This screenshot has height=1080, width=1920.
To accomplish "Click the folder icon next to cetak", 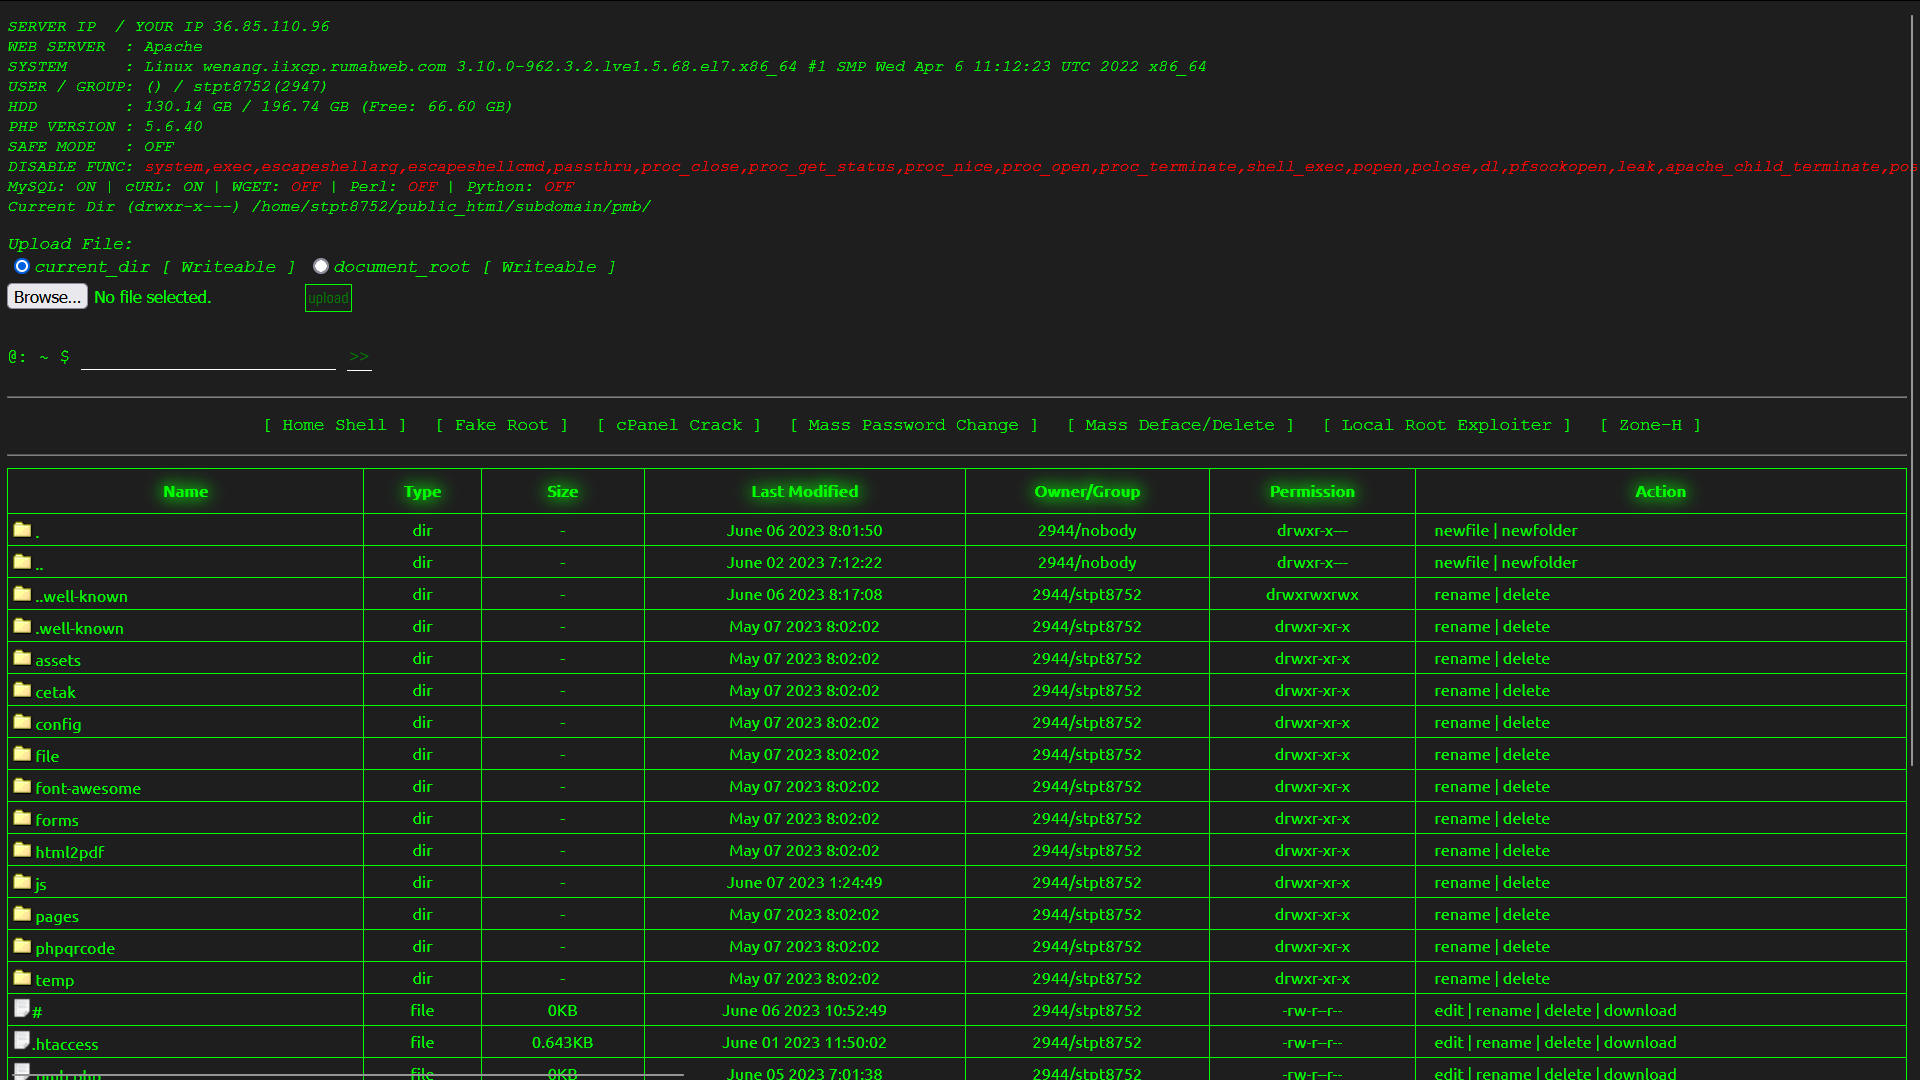I will [22, 690].
